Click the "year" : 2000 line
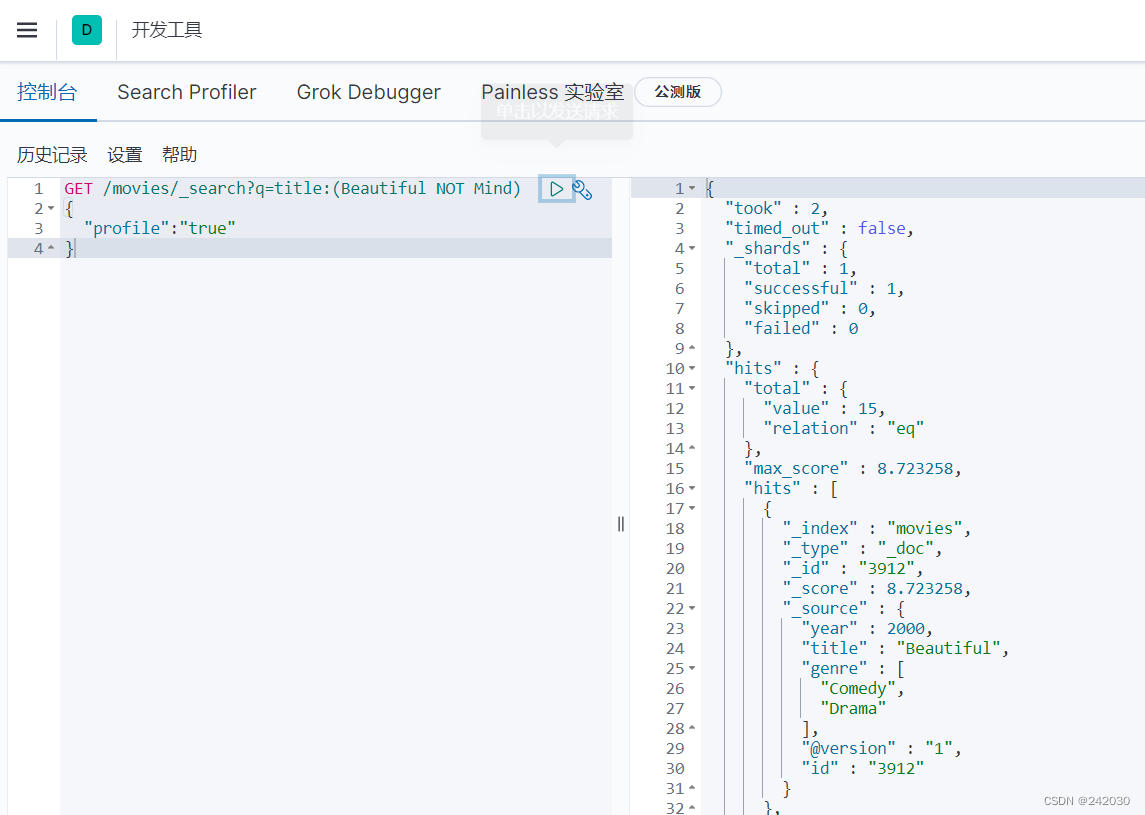Image resolution: width=1145 pixels, height=815 pixels. click(868, 629)
